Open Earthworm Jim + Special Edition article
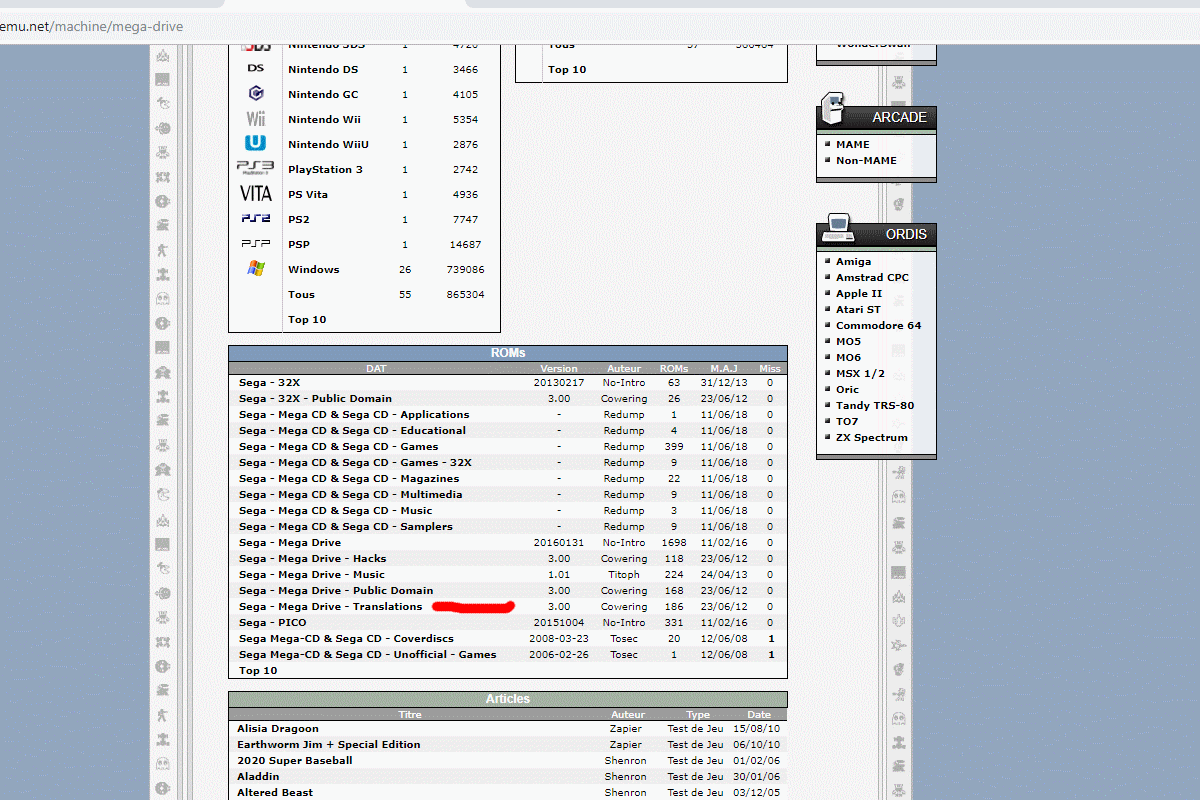The image size is (1200, 800). pyautogui.click(x=329, y=744)
